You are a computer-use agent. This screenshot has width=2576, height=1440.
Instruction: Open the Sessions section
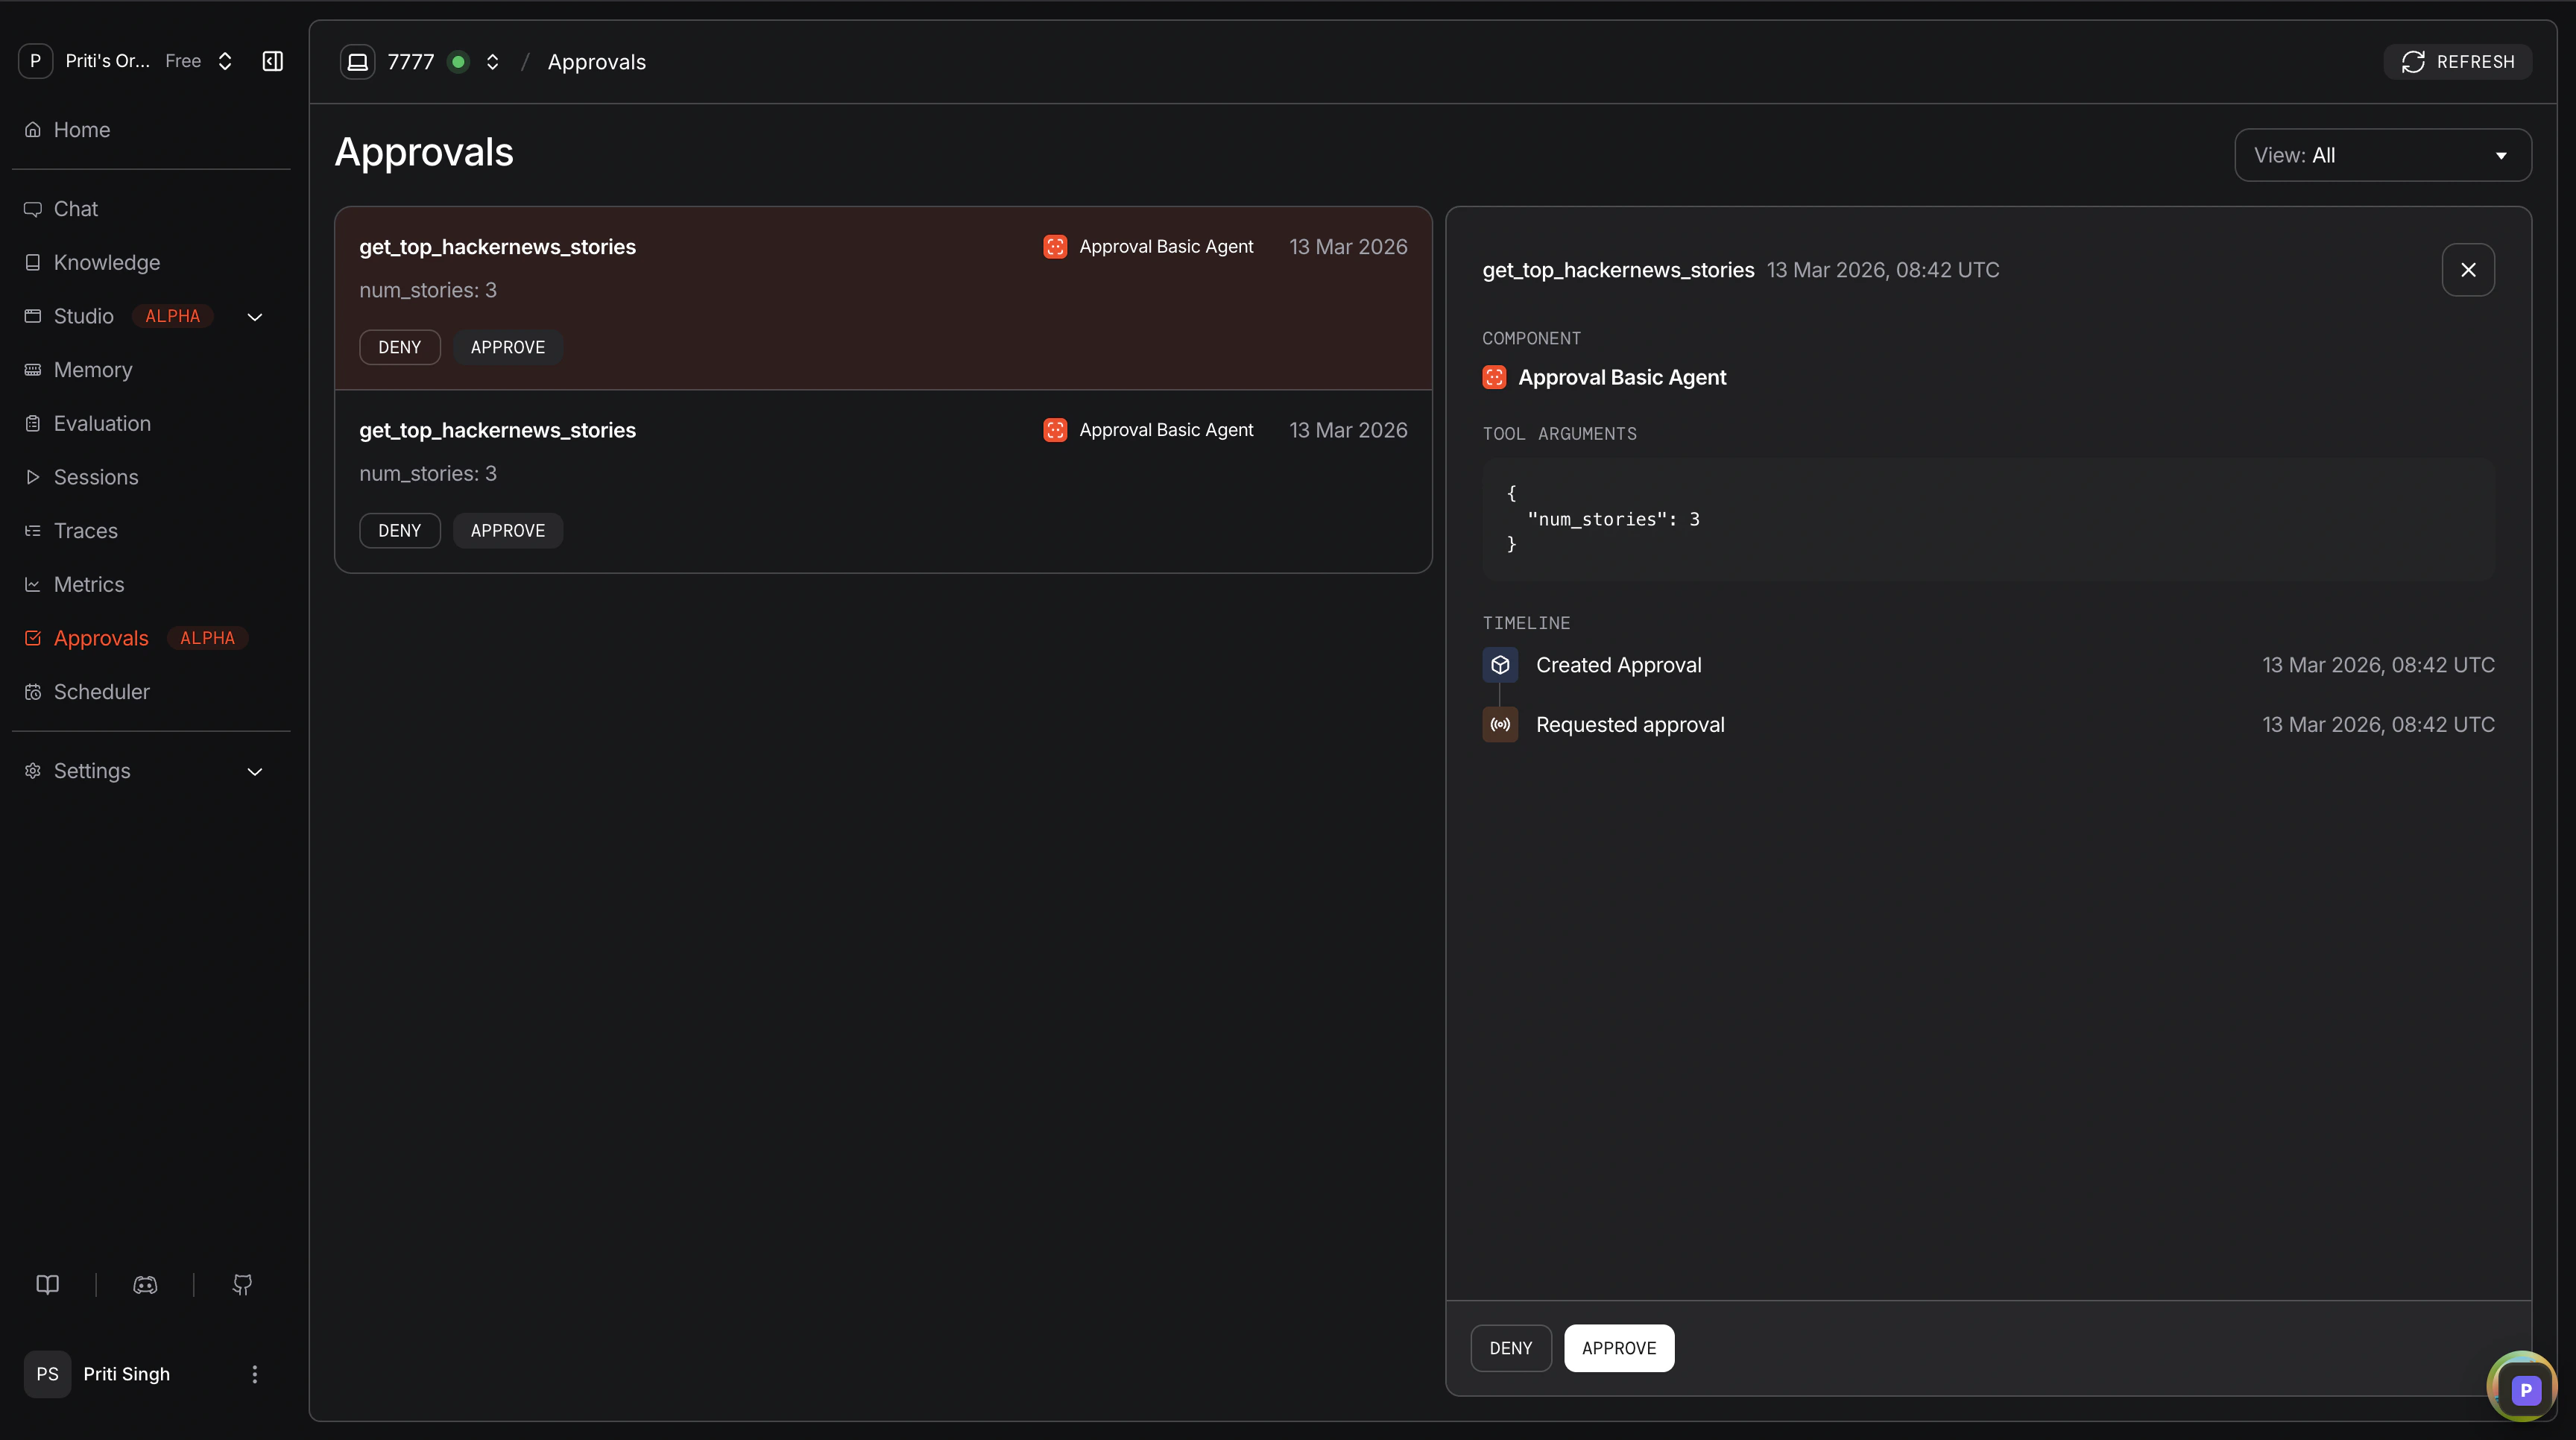96,477
